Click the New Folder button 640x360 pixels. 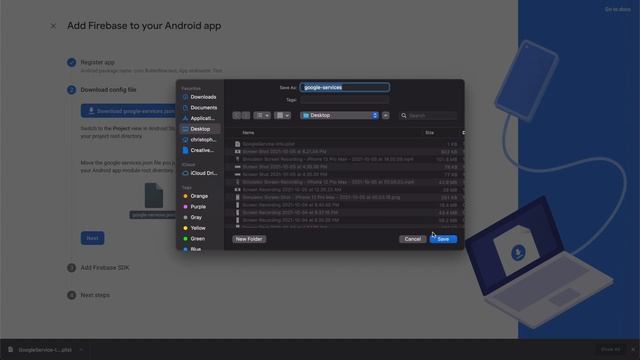click(x=249, y=239)
